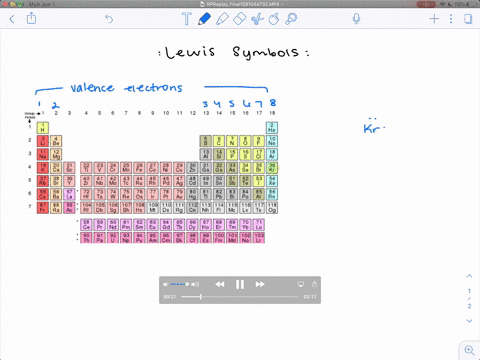Click the handwritten 'Lewis Symbols' title
The height and width of the screenshot is (360, 480).
pyautogui.click(x=234, y=52)
